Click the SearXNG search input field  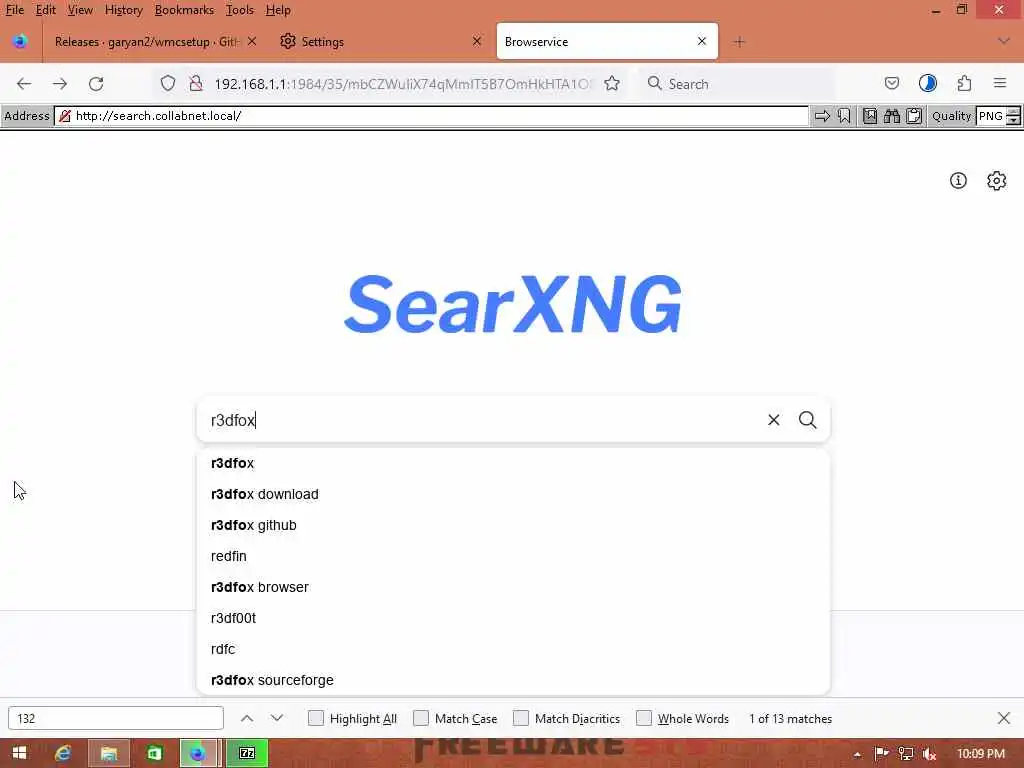(483, 420)
